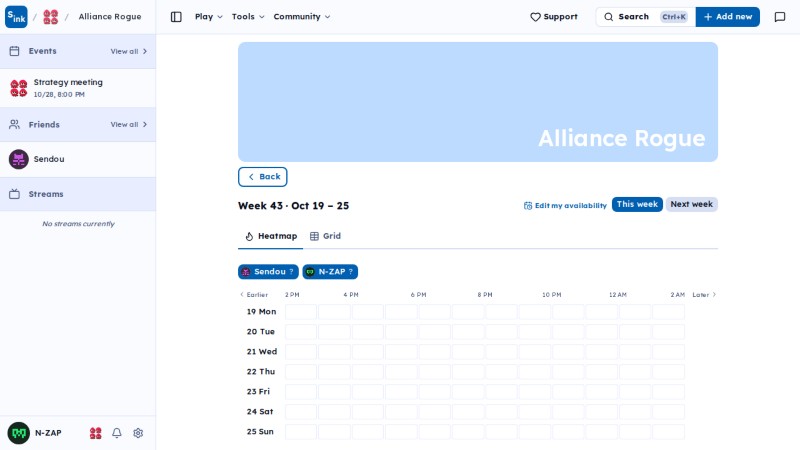Click Alliance Rogue breadcrumb text
This screenshot has width=800, height=450.
pyautogui.click(x=110, y=17)
